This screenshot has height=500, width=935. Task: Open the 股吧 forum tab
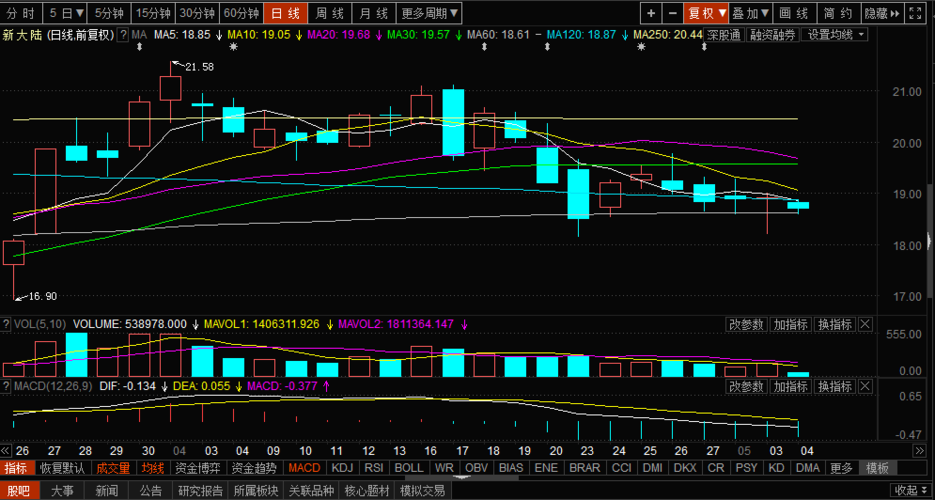19,491
